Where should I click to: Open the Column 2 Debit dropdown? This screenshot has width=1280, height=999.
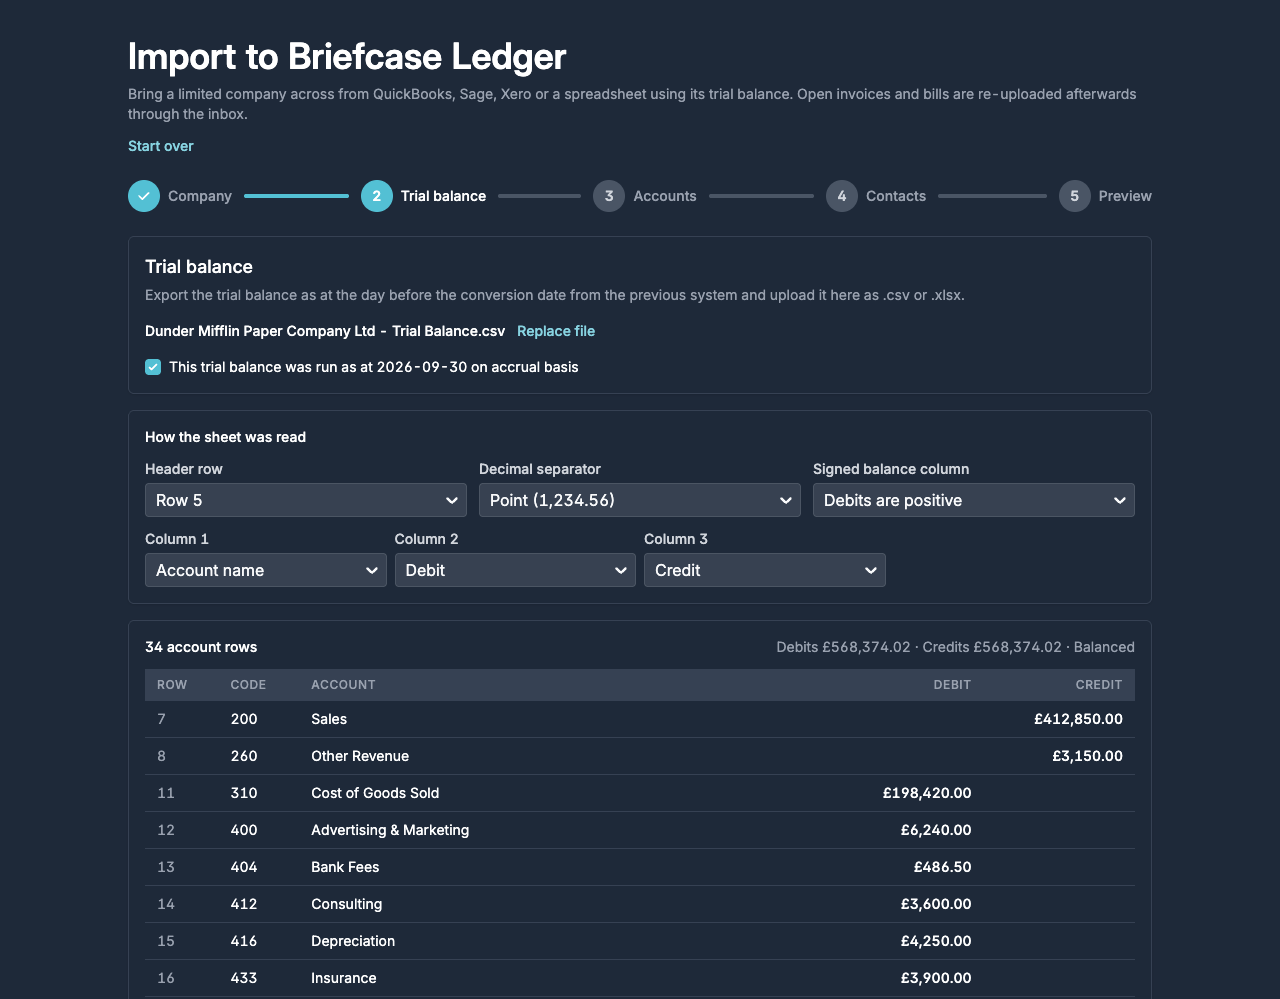pyautogui.click(x=515, y=570)
